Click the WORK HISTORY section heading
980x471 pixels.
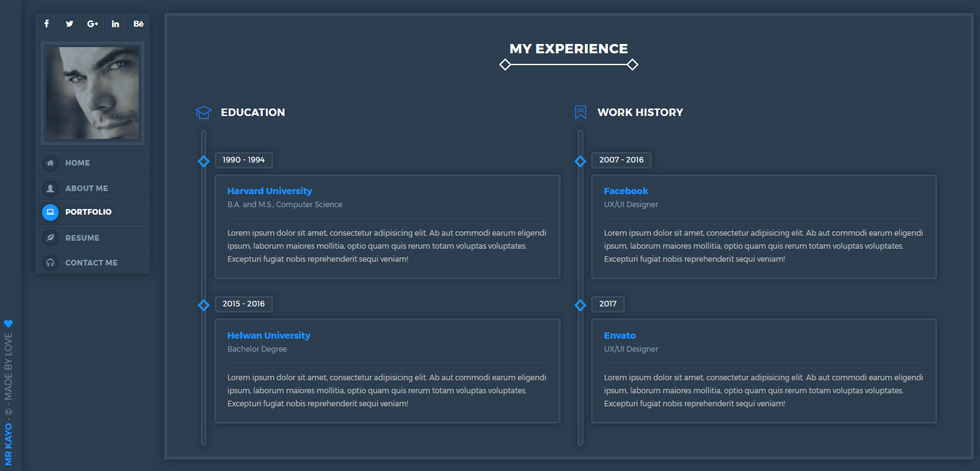(x=640, y=112)
